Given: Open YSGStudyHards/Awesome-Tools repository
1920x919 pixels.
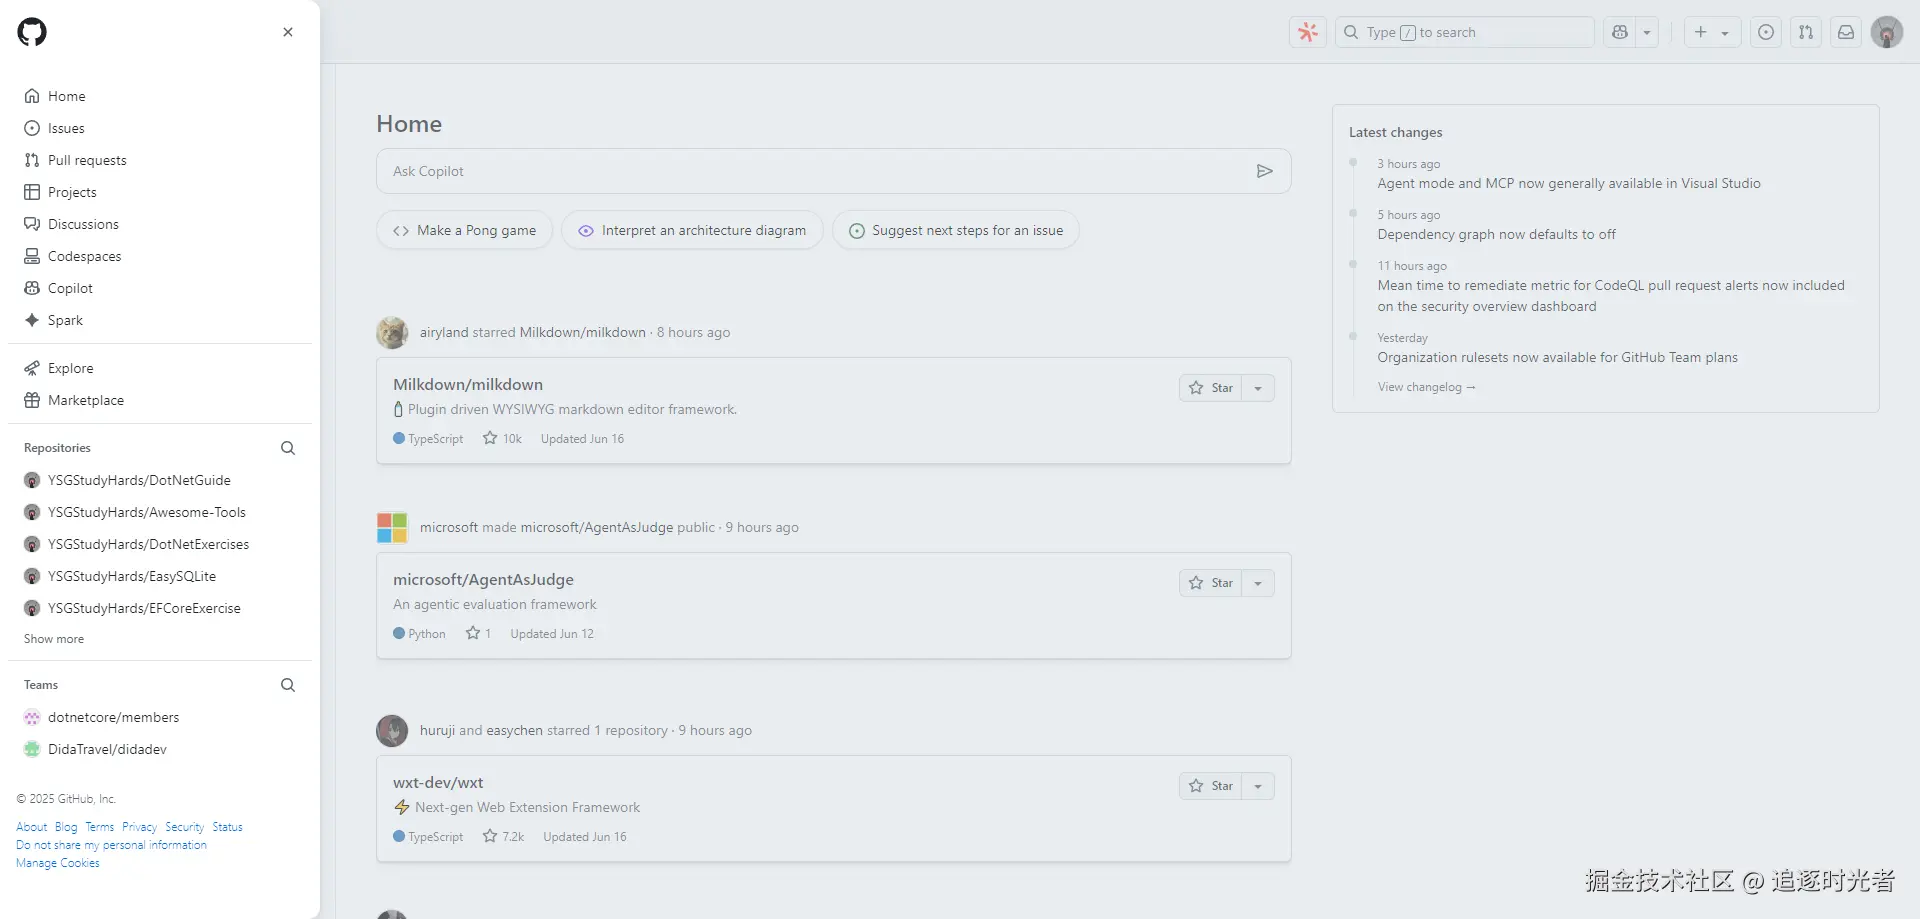Looking at the screenshot, I should pyautogui.click(x=147, y=512).
